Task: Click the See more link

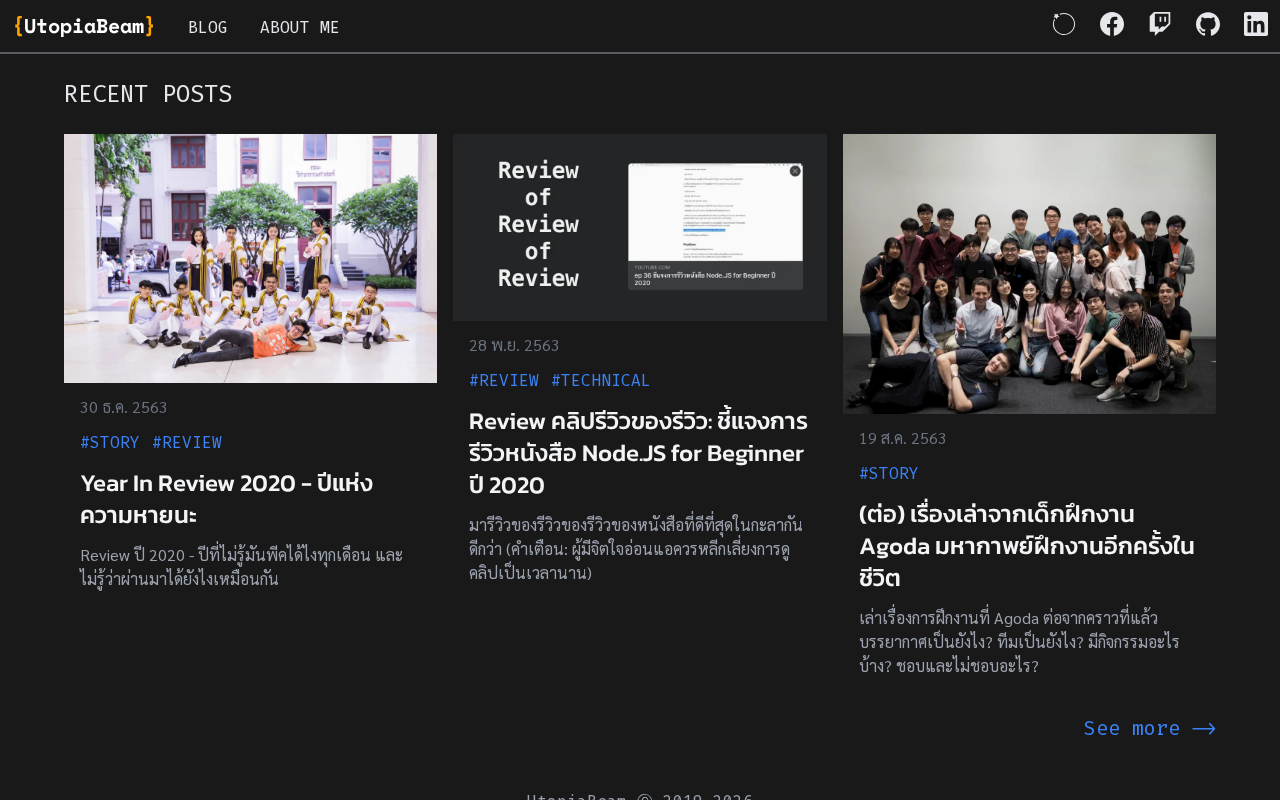Action: tap(1132, 728)
